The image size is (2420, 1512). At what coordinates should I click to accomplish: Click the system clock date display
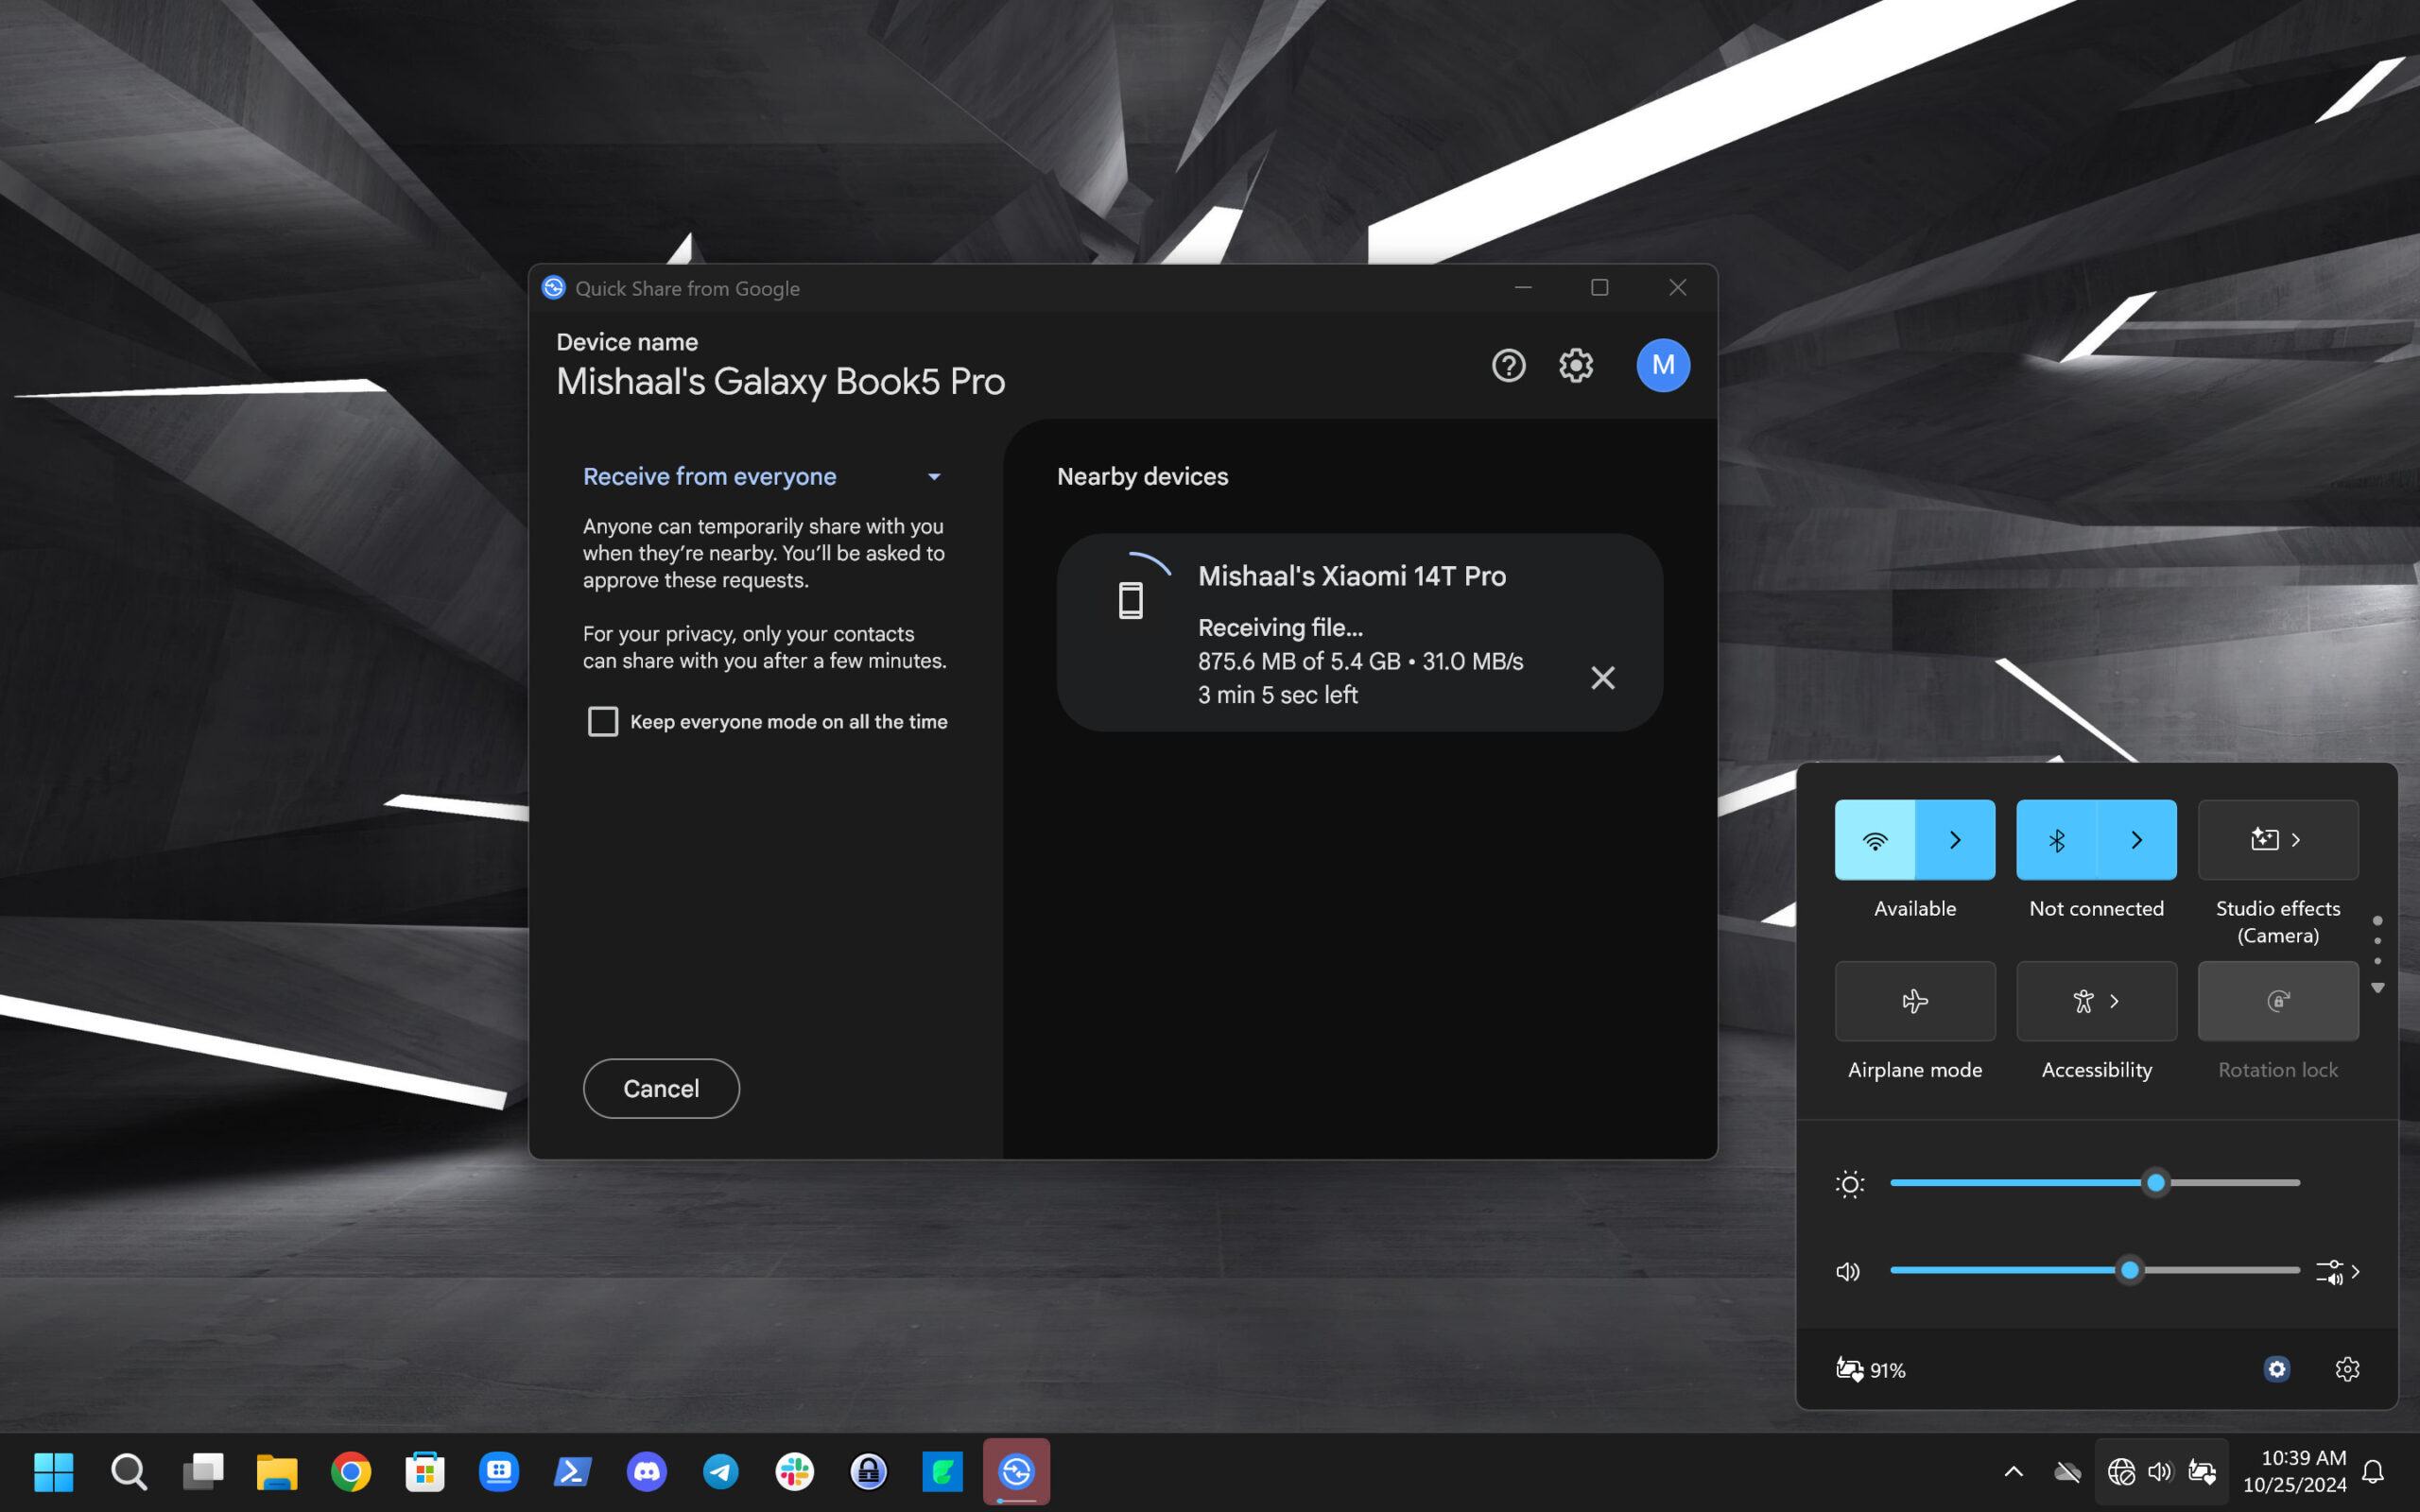click(2298, 1485)
